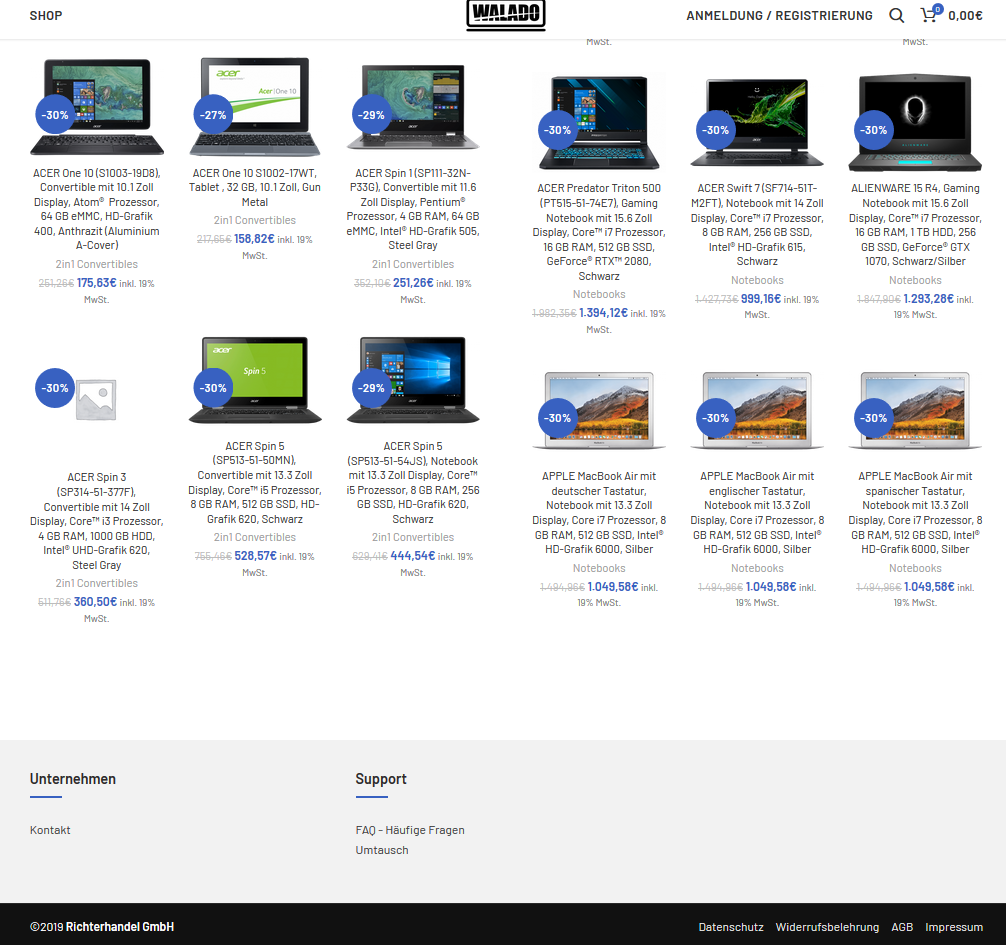Viewport: 1006px width, 945px height.
Task: Click the 528,57€ sale price
Action: (x=255, y=556)
